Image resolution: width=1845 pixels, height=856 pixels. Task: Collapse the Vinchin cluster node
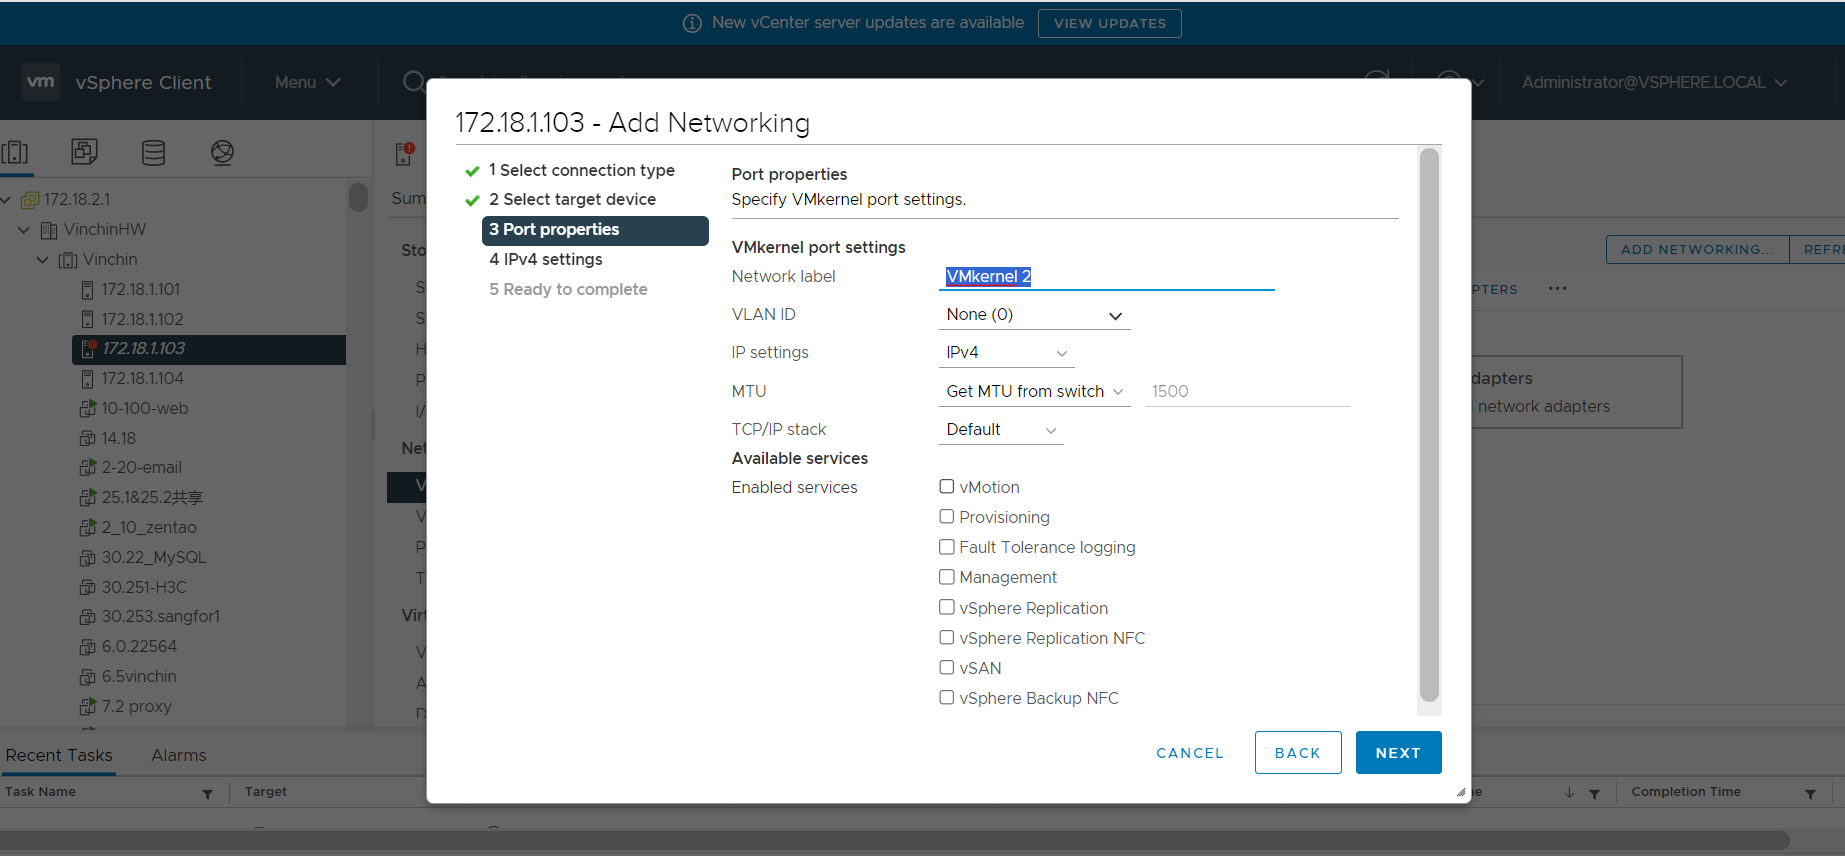pos(43,260)
